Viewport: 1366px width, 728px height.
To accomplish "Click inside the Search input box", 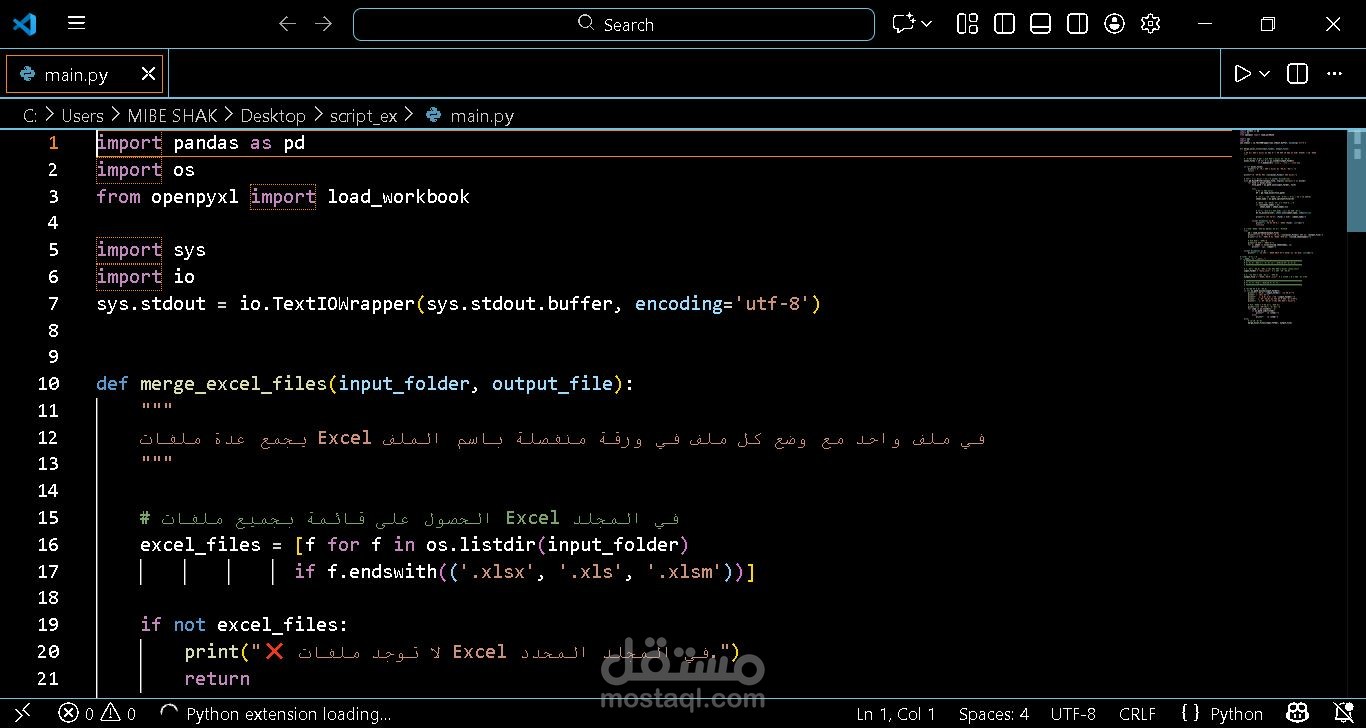I will [614, 24].
